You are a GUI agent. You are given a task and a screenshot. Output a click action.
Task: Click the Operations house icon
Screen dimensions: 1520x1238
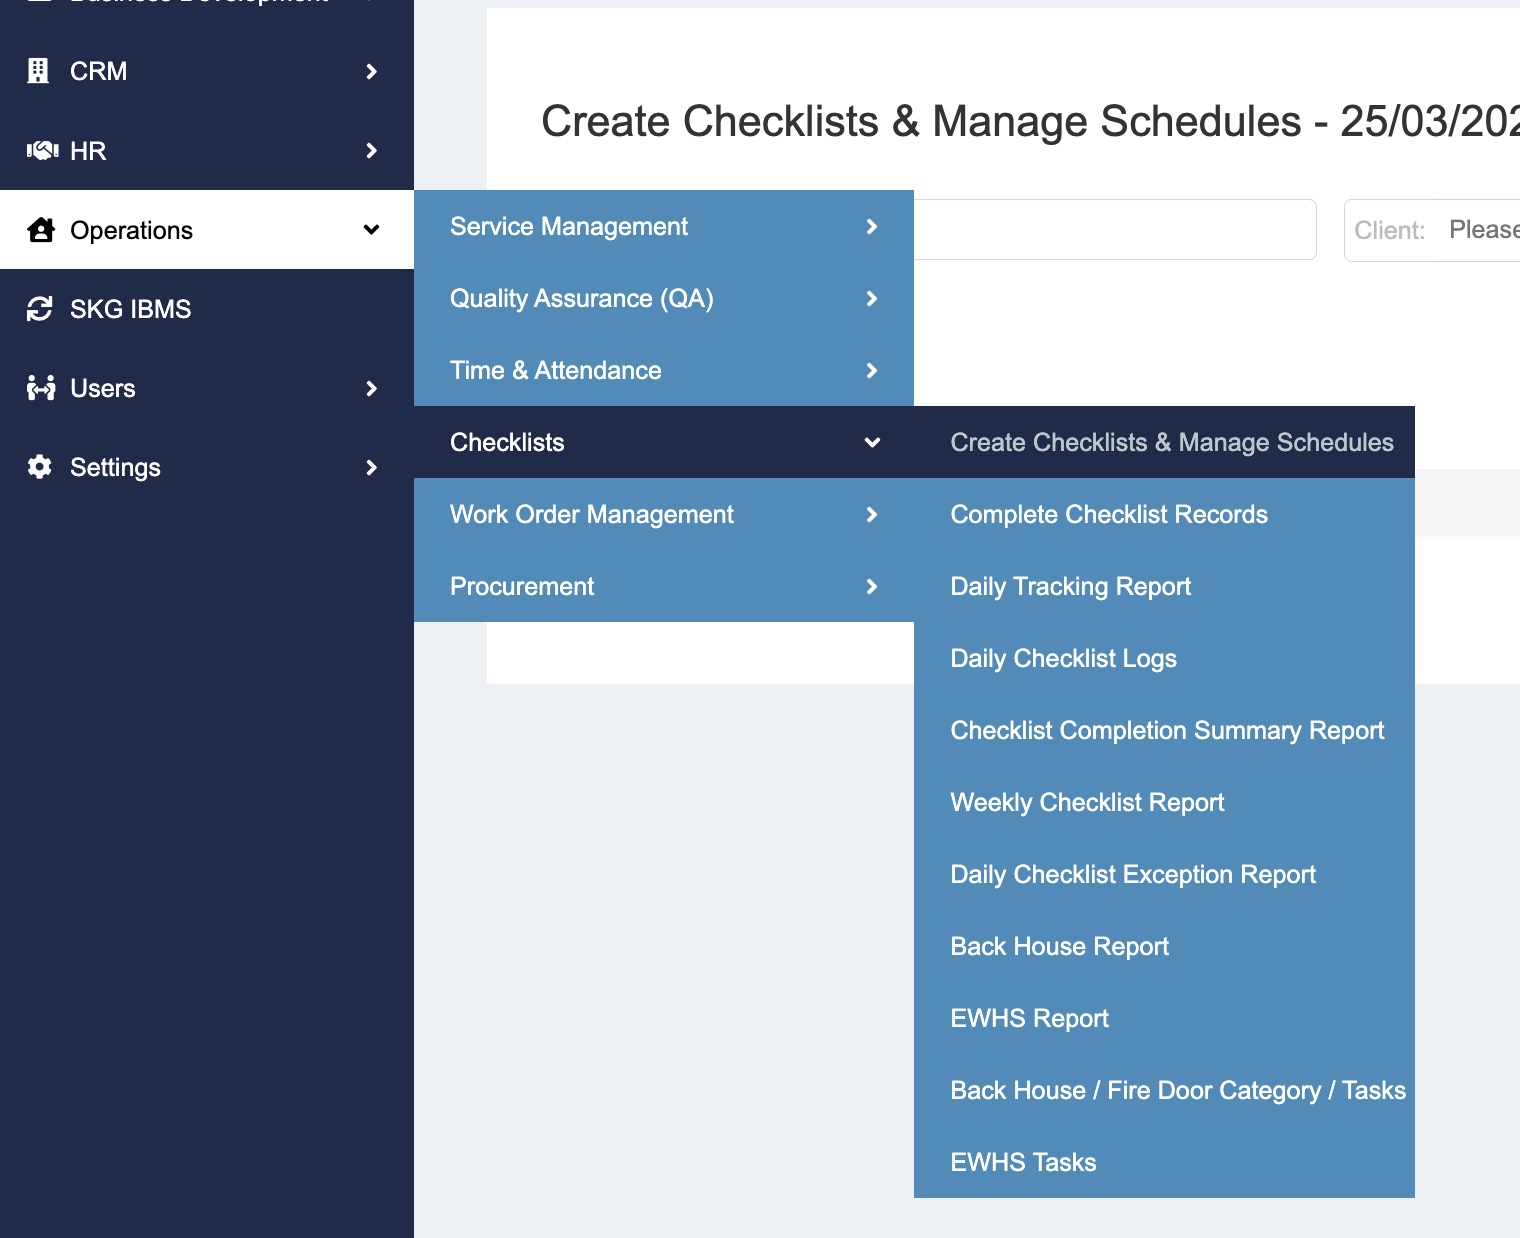[41, 230]
